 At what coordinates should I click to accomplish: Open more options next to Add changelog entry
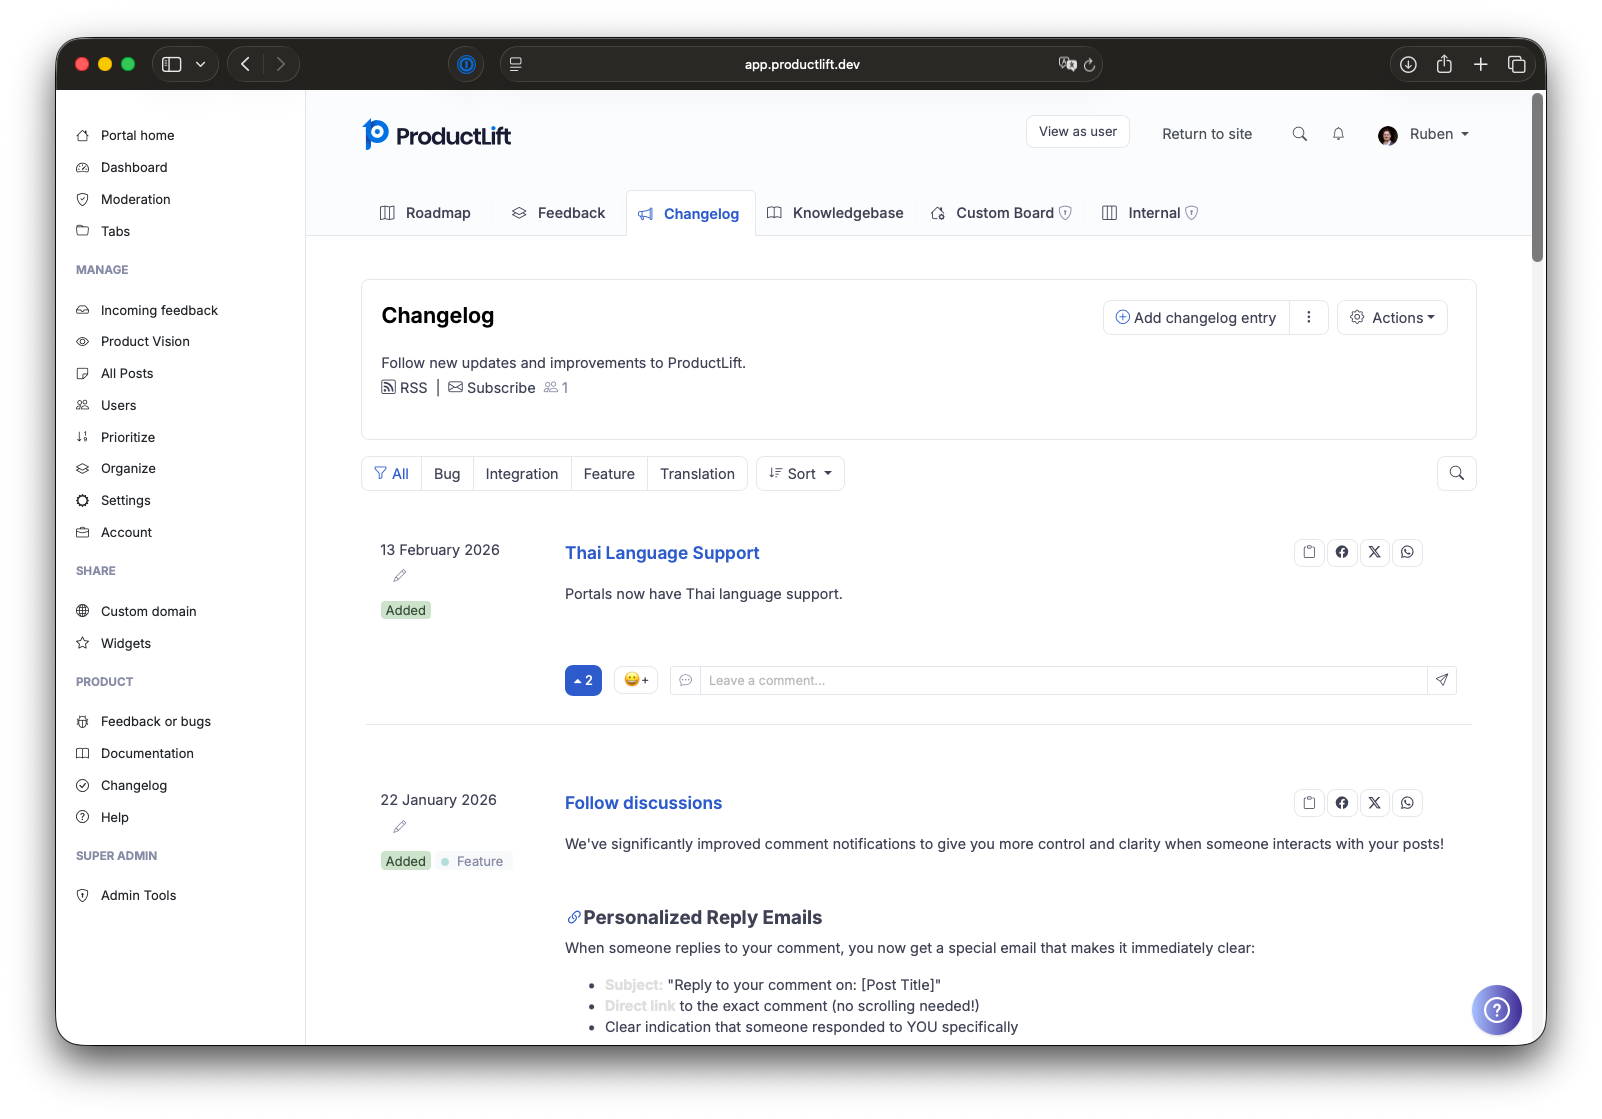click(1309, 317)
